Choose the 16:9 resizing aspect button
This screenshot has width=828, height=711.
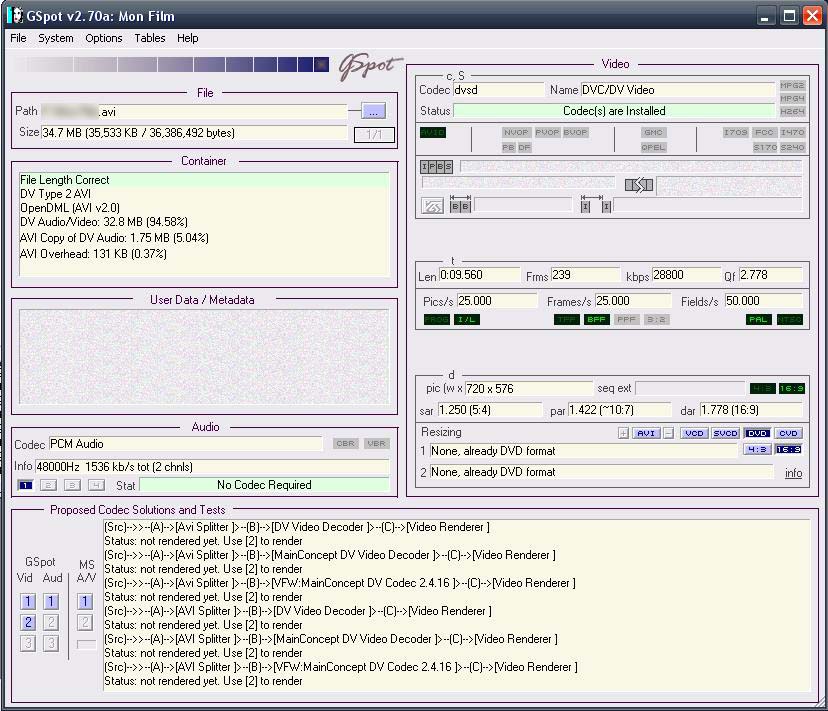coord(788,450)
